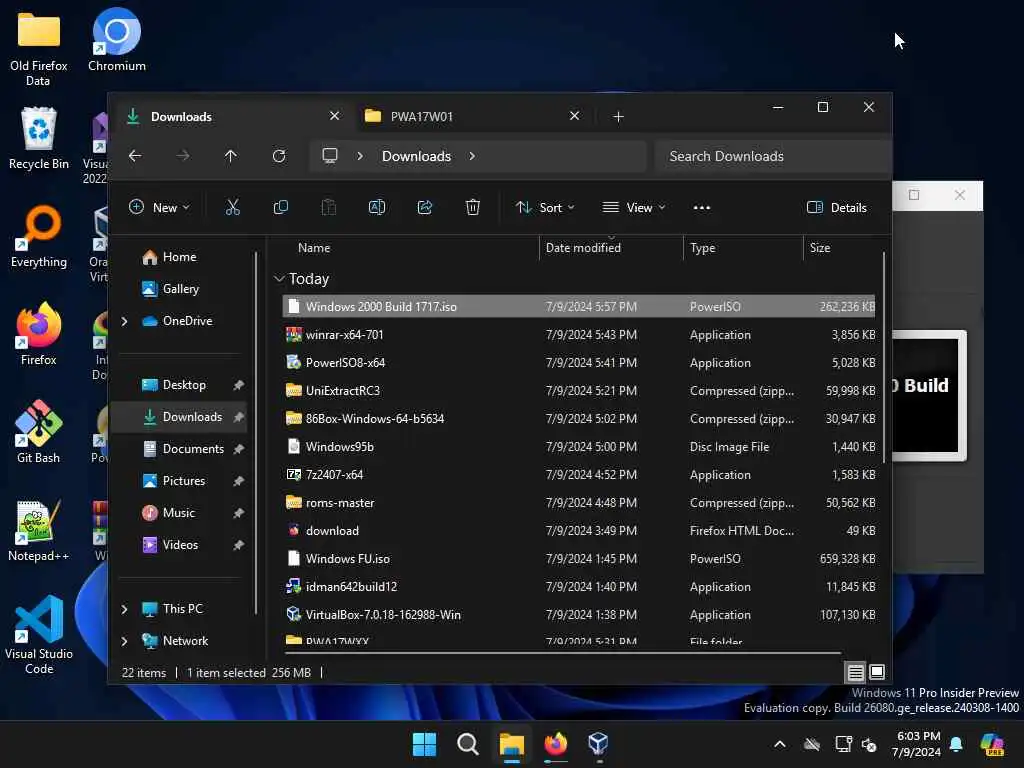The height and width of the screenshot is (768, 1024).
Task: Click VirtualBox icon in the taskbar
Action: point(598,744)
